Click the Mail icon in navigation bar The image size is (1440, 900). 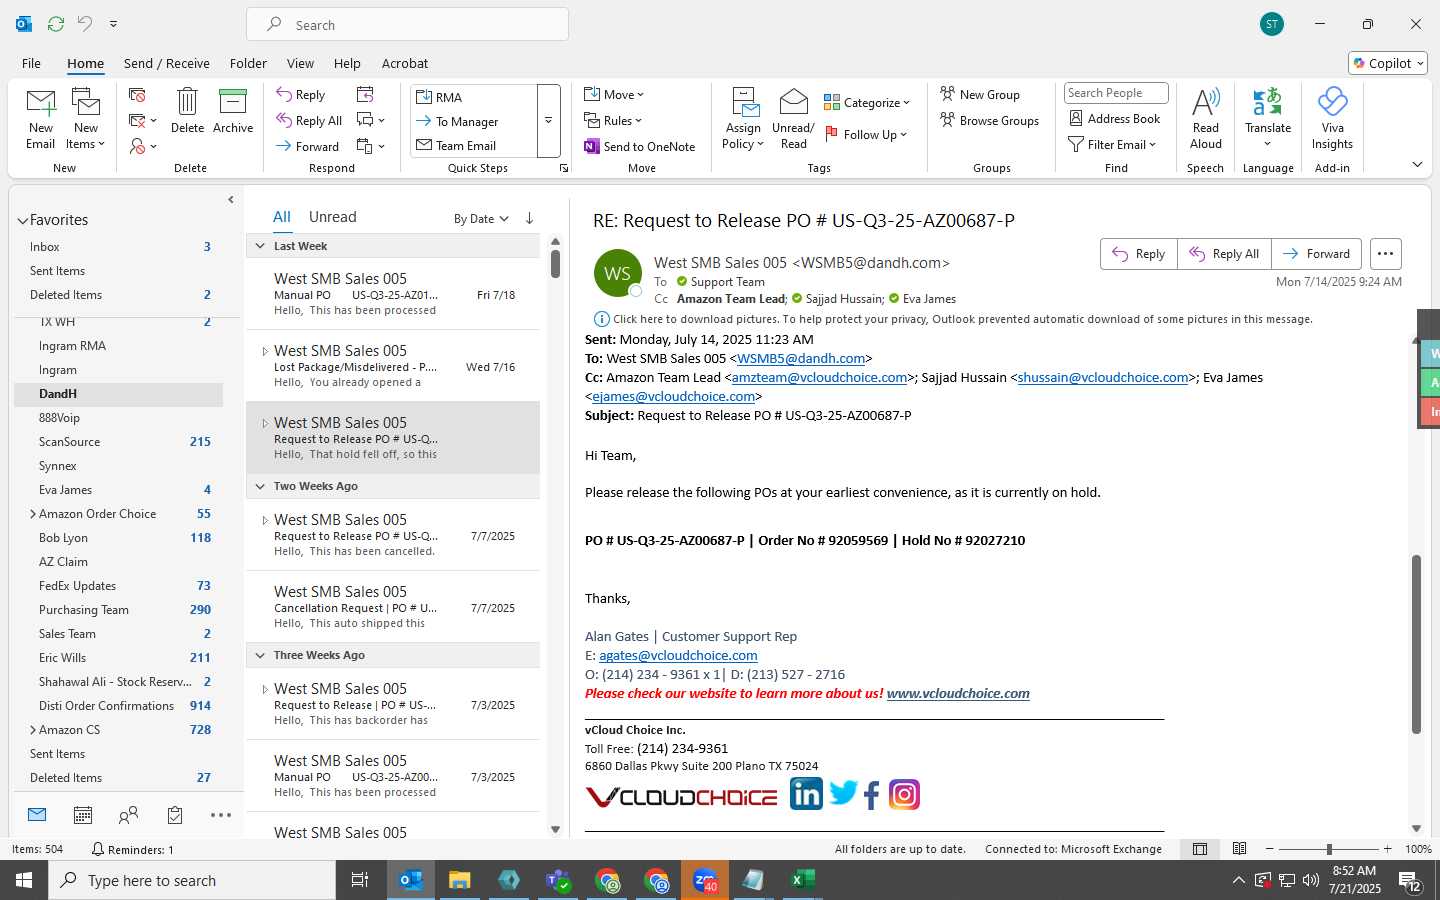[37, 815]
